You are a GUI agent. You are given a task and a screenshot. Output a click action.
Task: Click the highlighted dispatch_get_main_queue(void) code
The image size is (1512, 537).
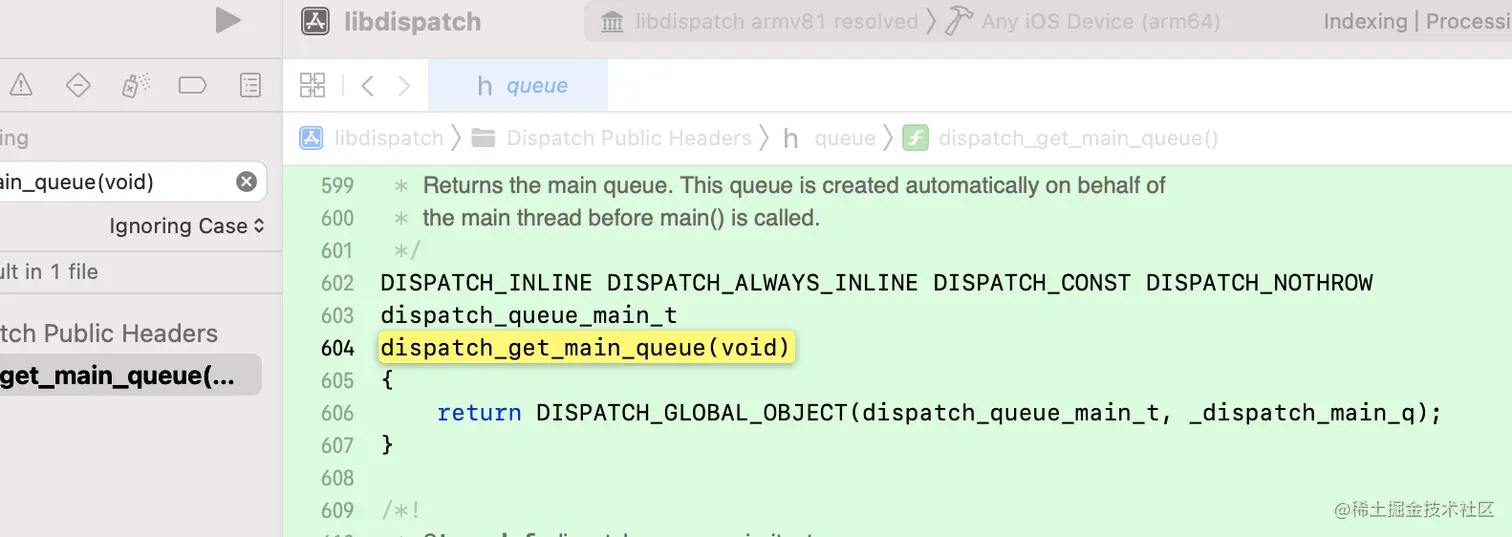(x=586, y=348)
